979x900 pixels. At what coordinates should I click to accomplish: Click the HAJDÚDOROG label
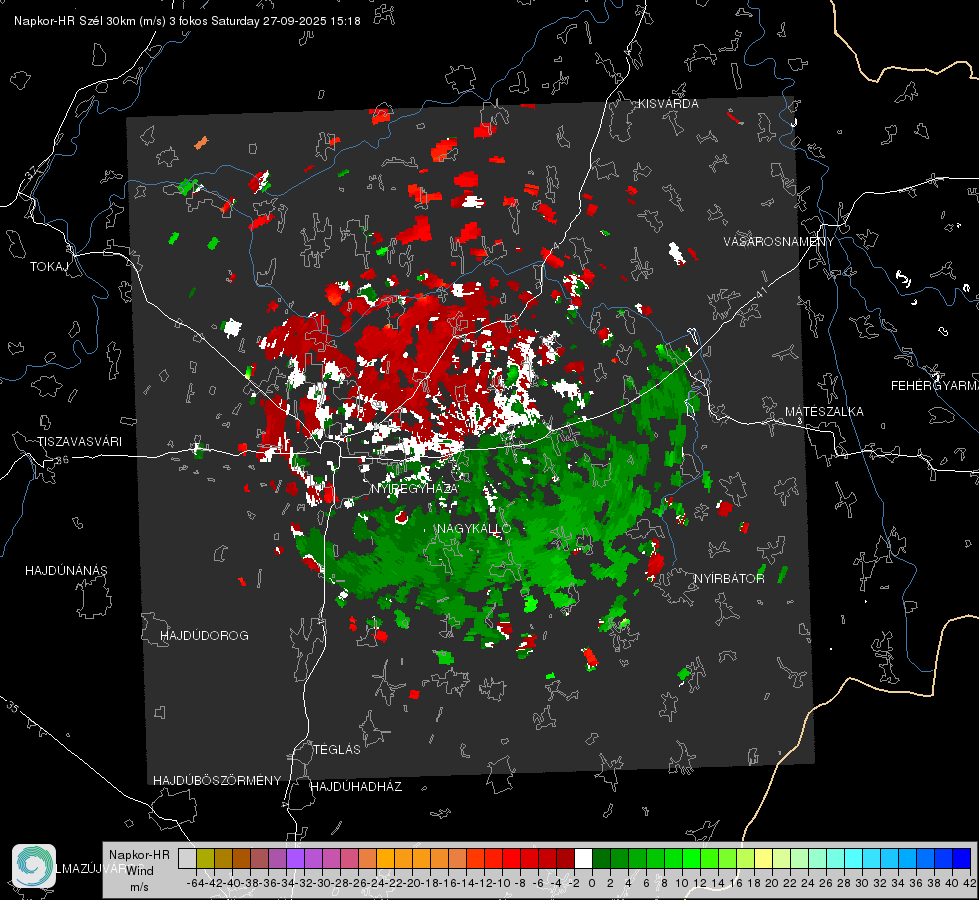tap(204, 636)
